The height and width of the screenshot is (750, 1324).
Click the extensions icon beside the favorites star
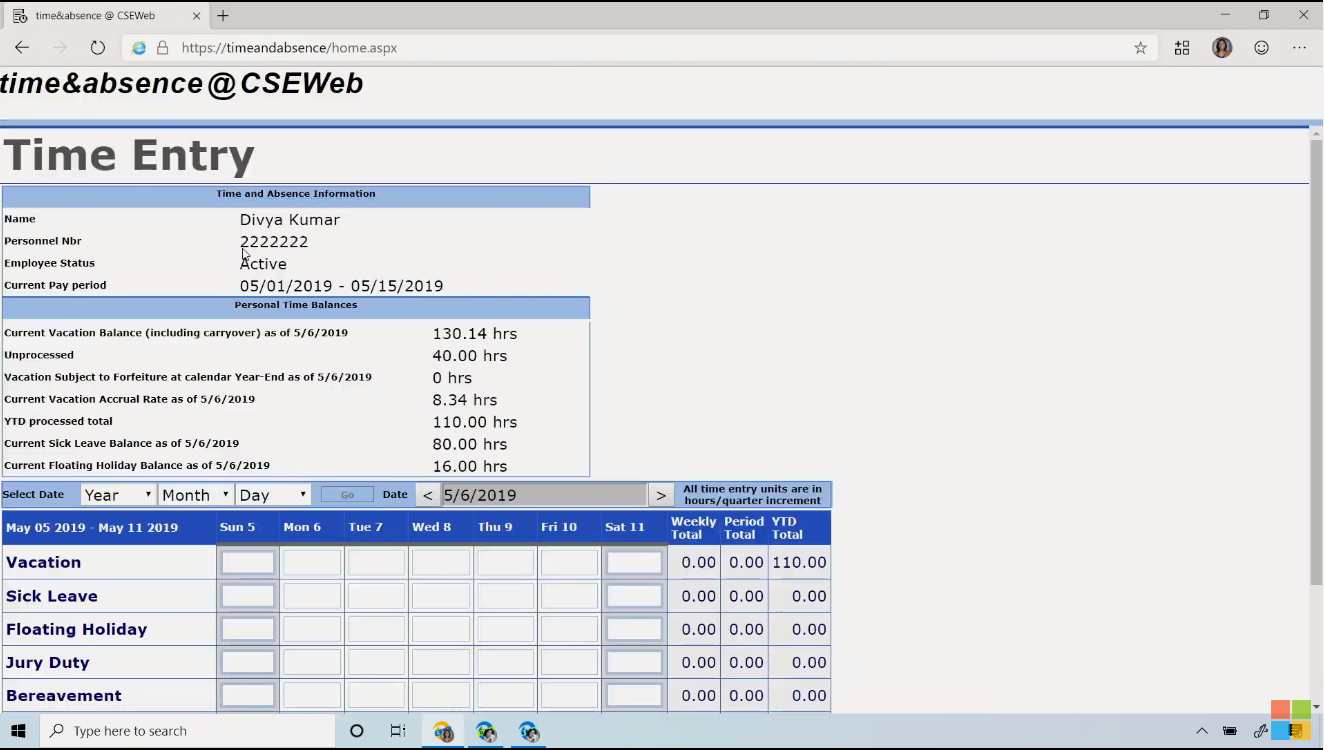(1182, 48)
